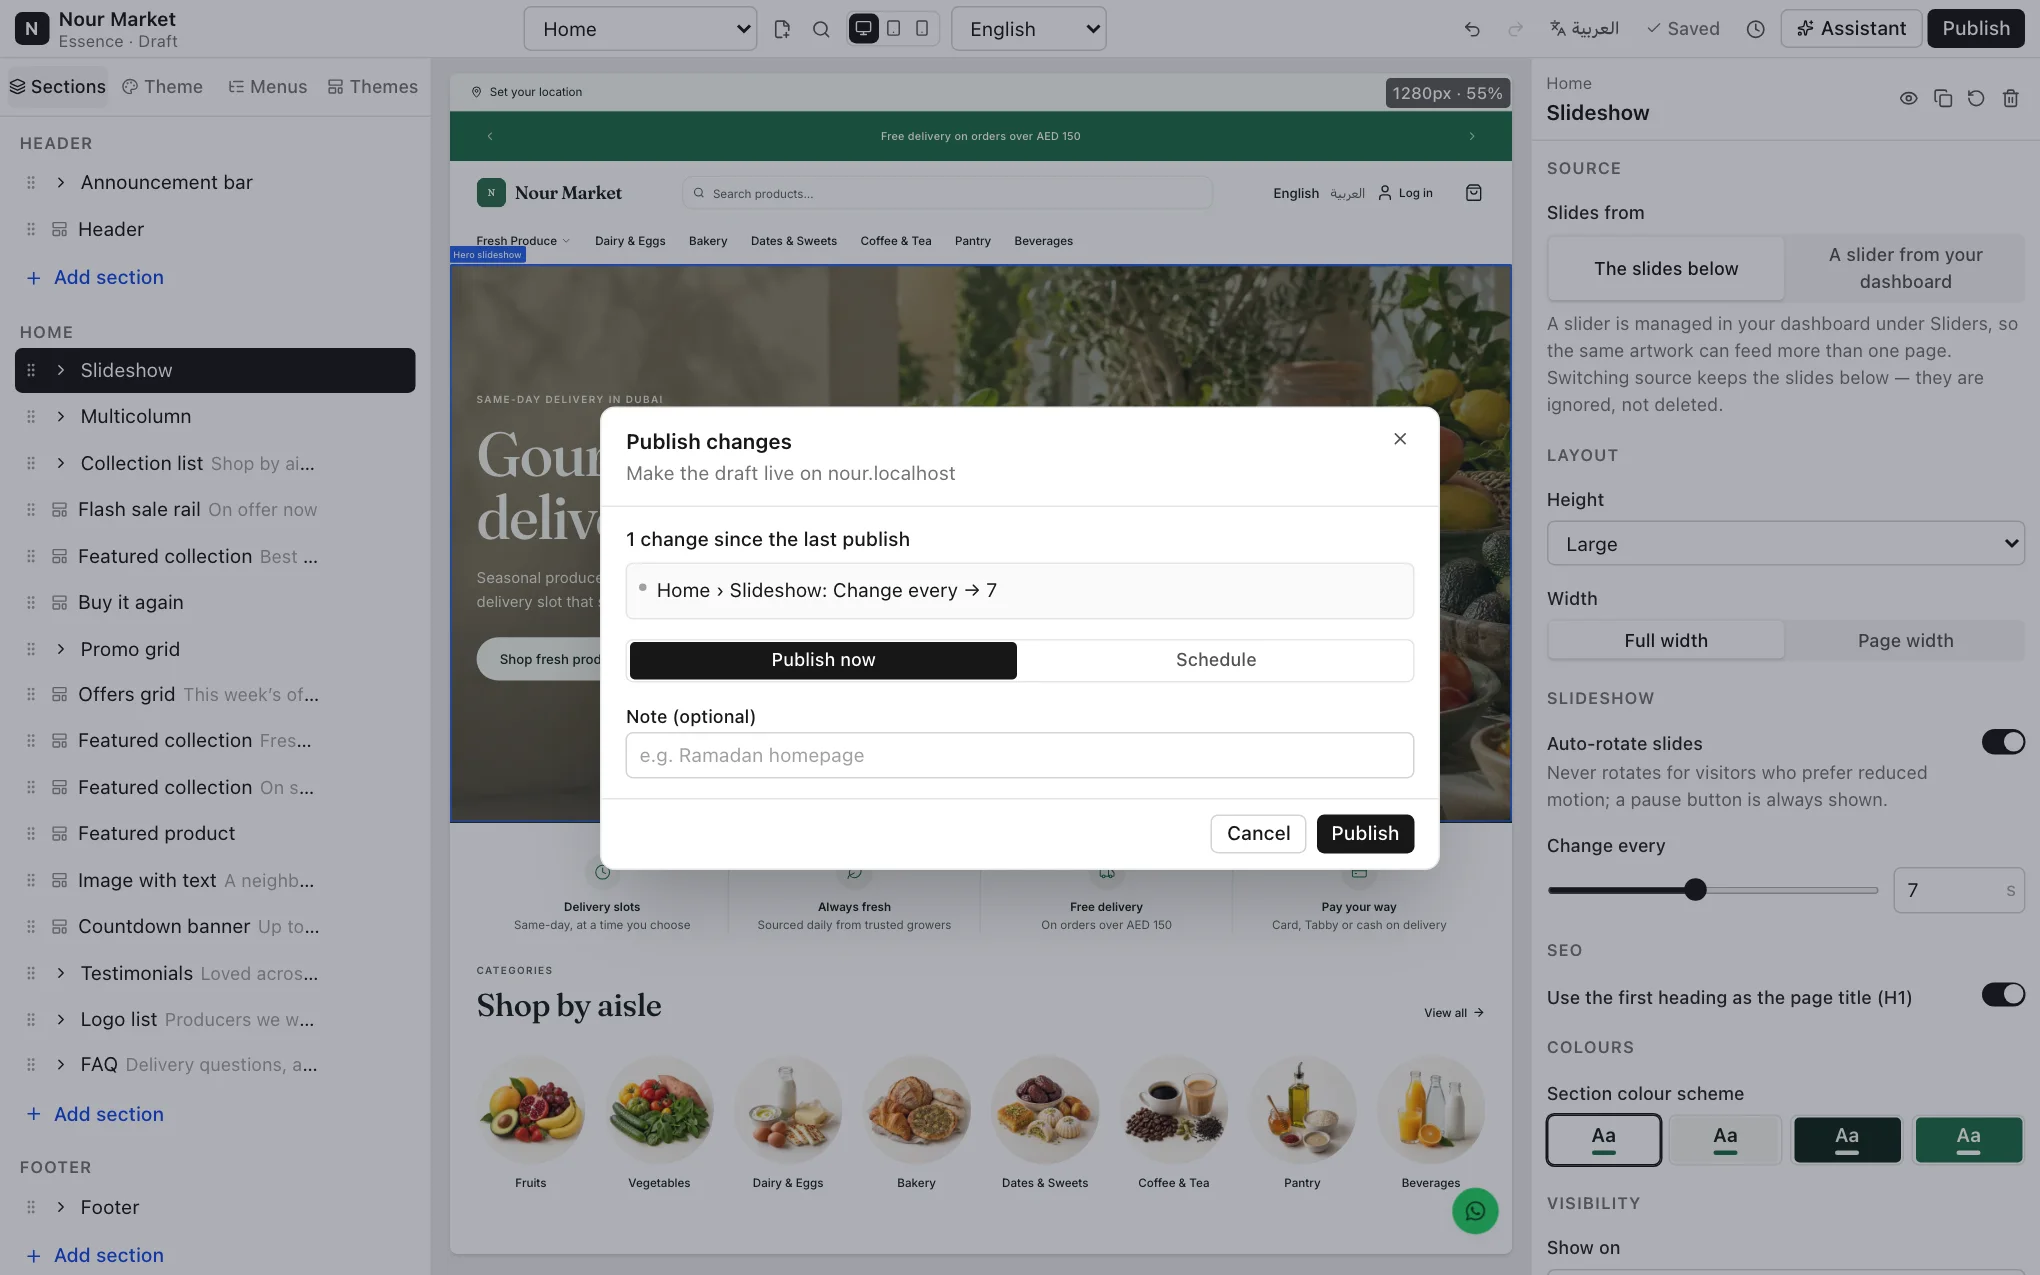Click the Nour Market N logo
Screen dimensions: 2040x1275
coord(31,29)
